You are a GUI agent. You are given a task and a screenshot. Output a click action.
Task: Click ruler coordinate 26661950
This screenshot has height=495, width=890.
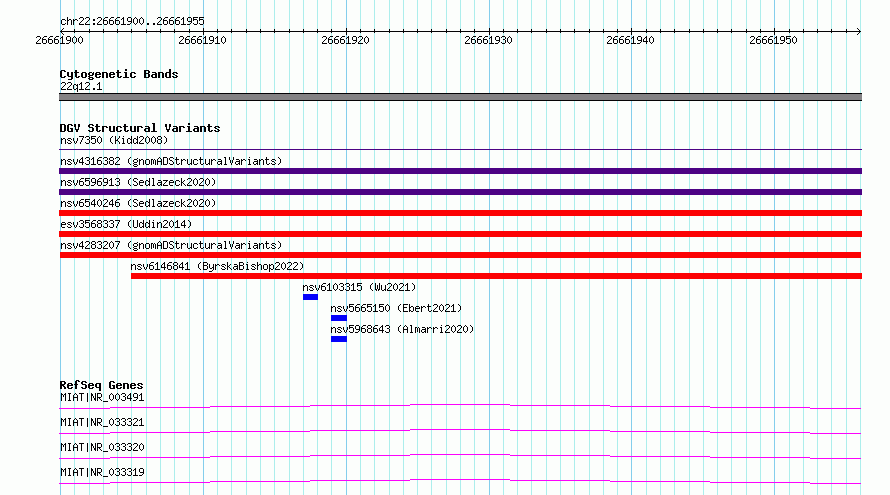point(774,40)
